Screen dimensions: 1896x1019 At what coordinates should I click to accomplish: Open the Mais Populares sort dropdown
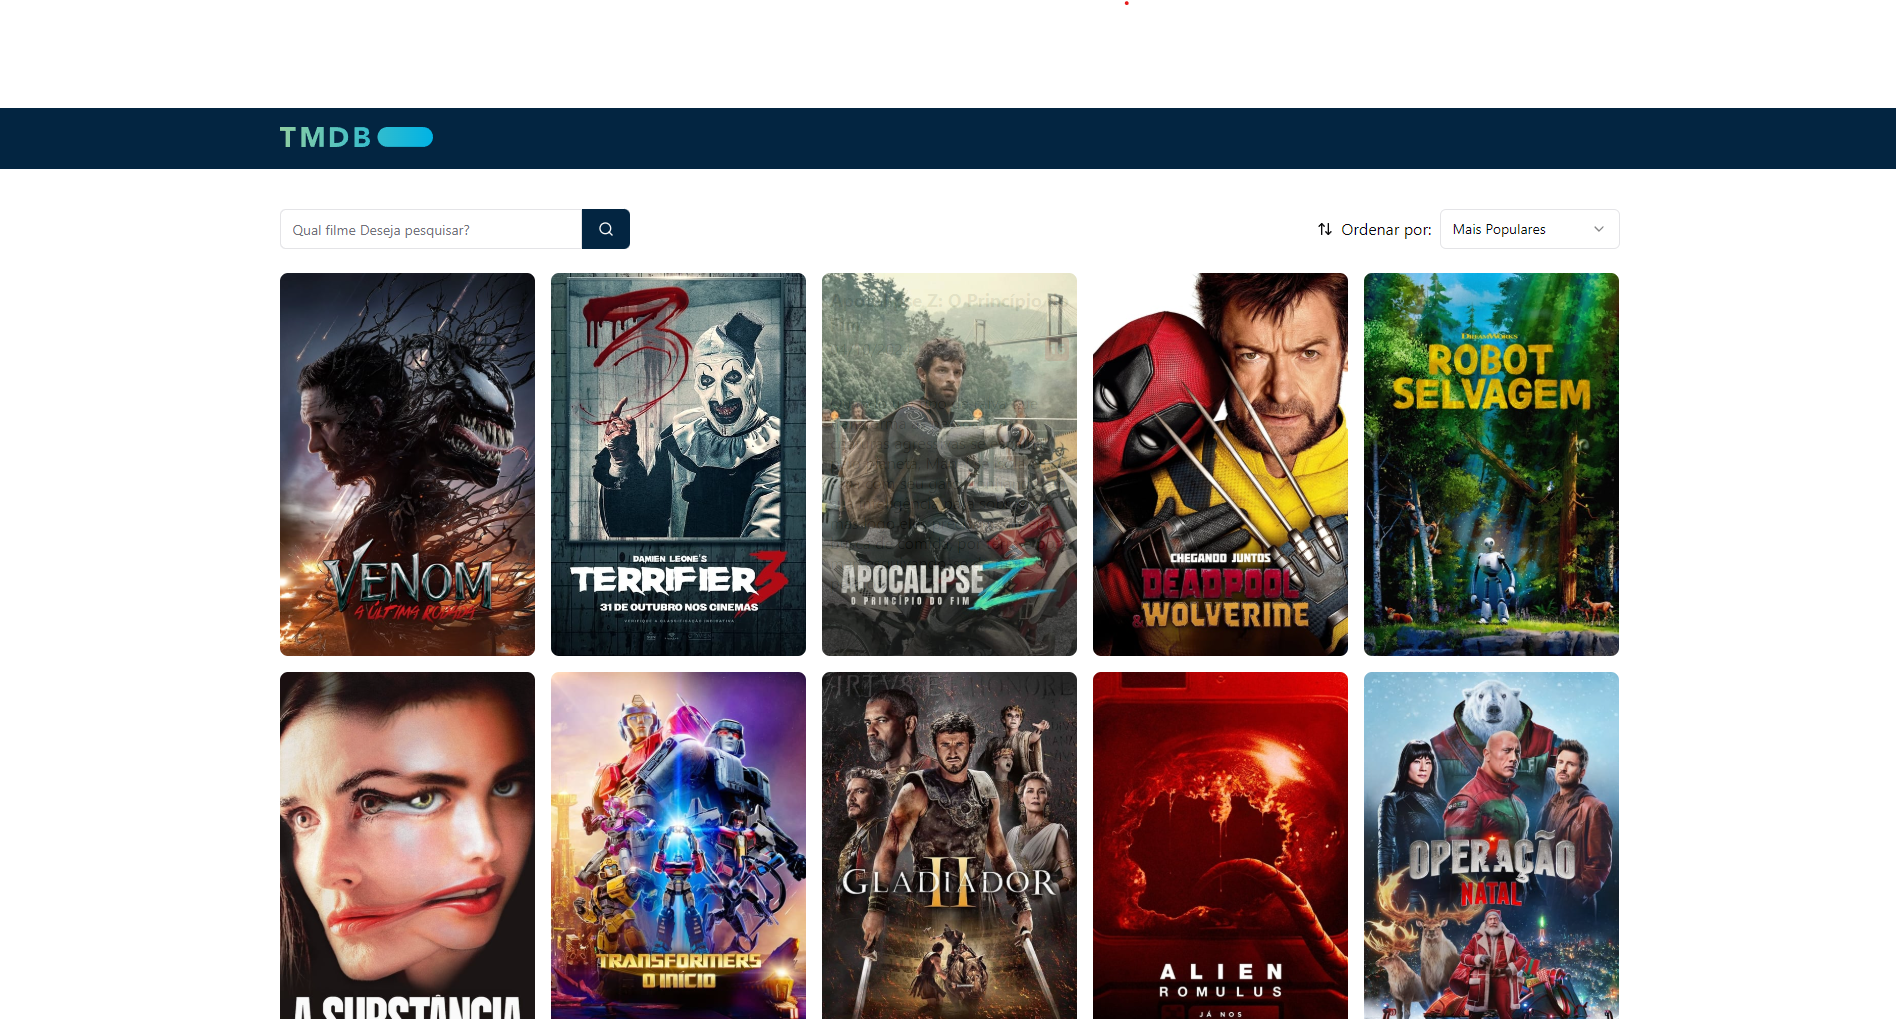point(1529,229)
